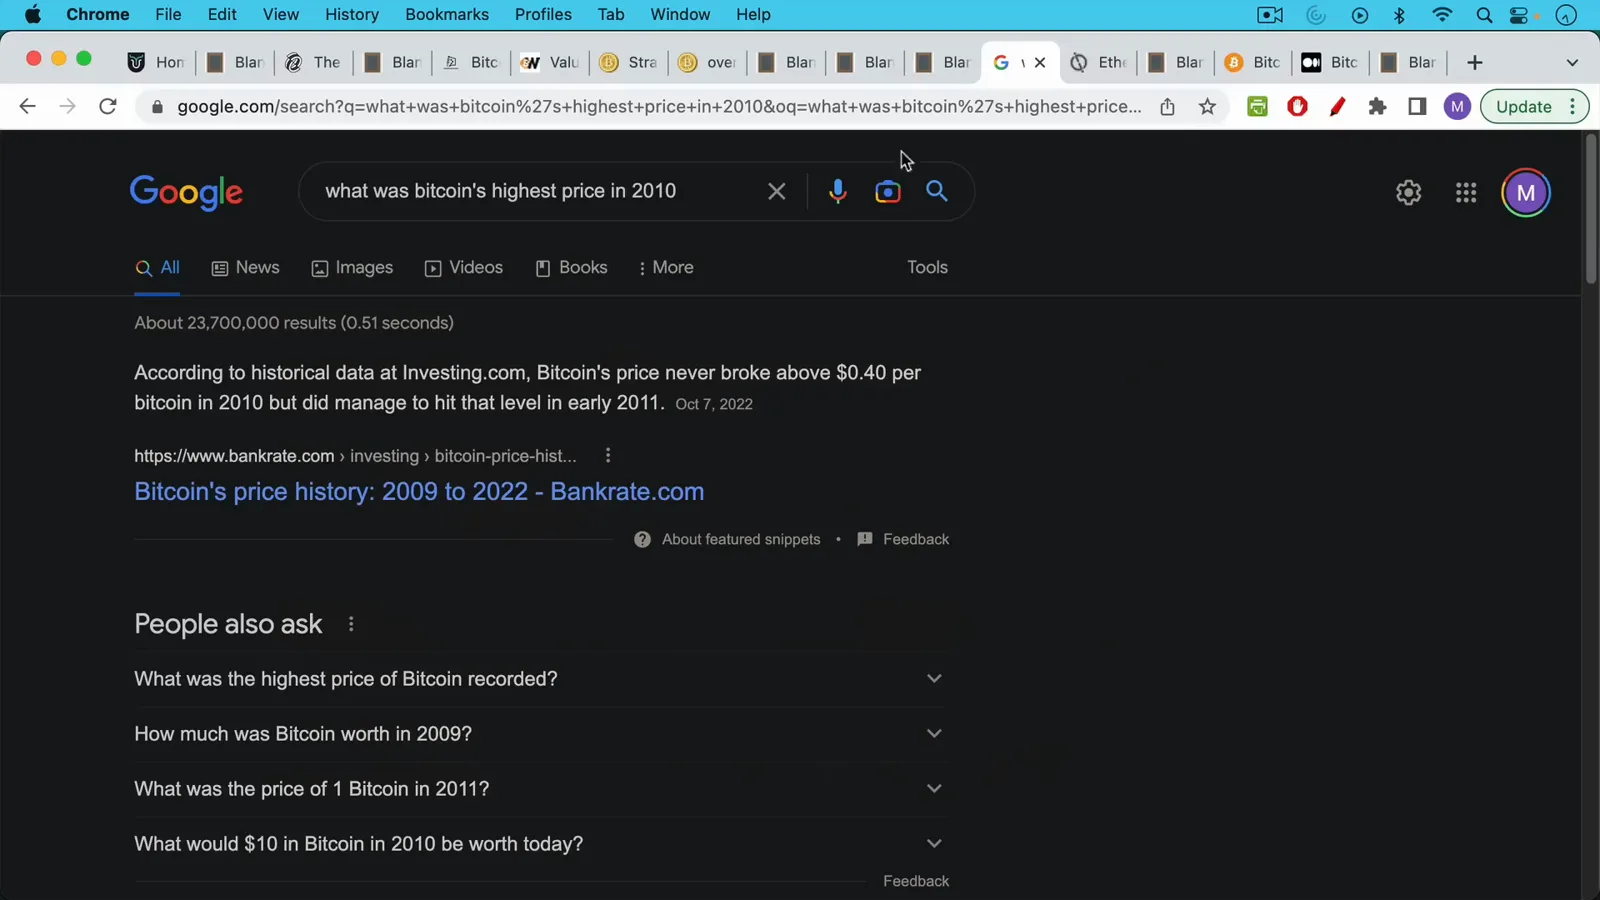This screenshot has height=900, width=1600.
Task: Open People also ask options menu
Action: [x=351, y=624]
